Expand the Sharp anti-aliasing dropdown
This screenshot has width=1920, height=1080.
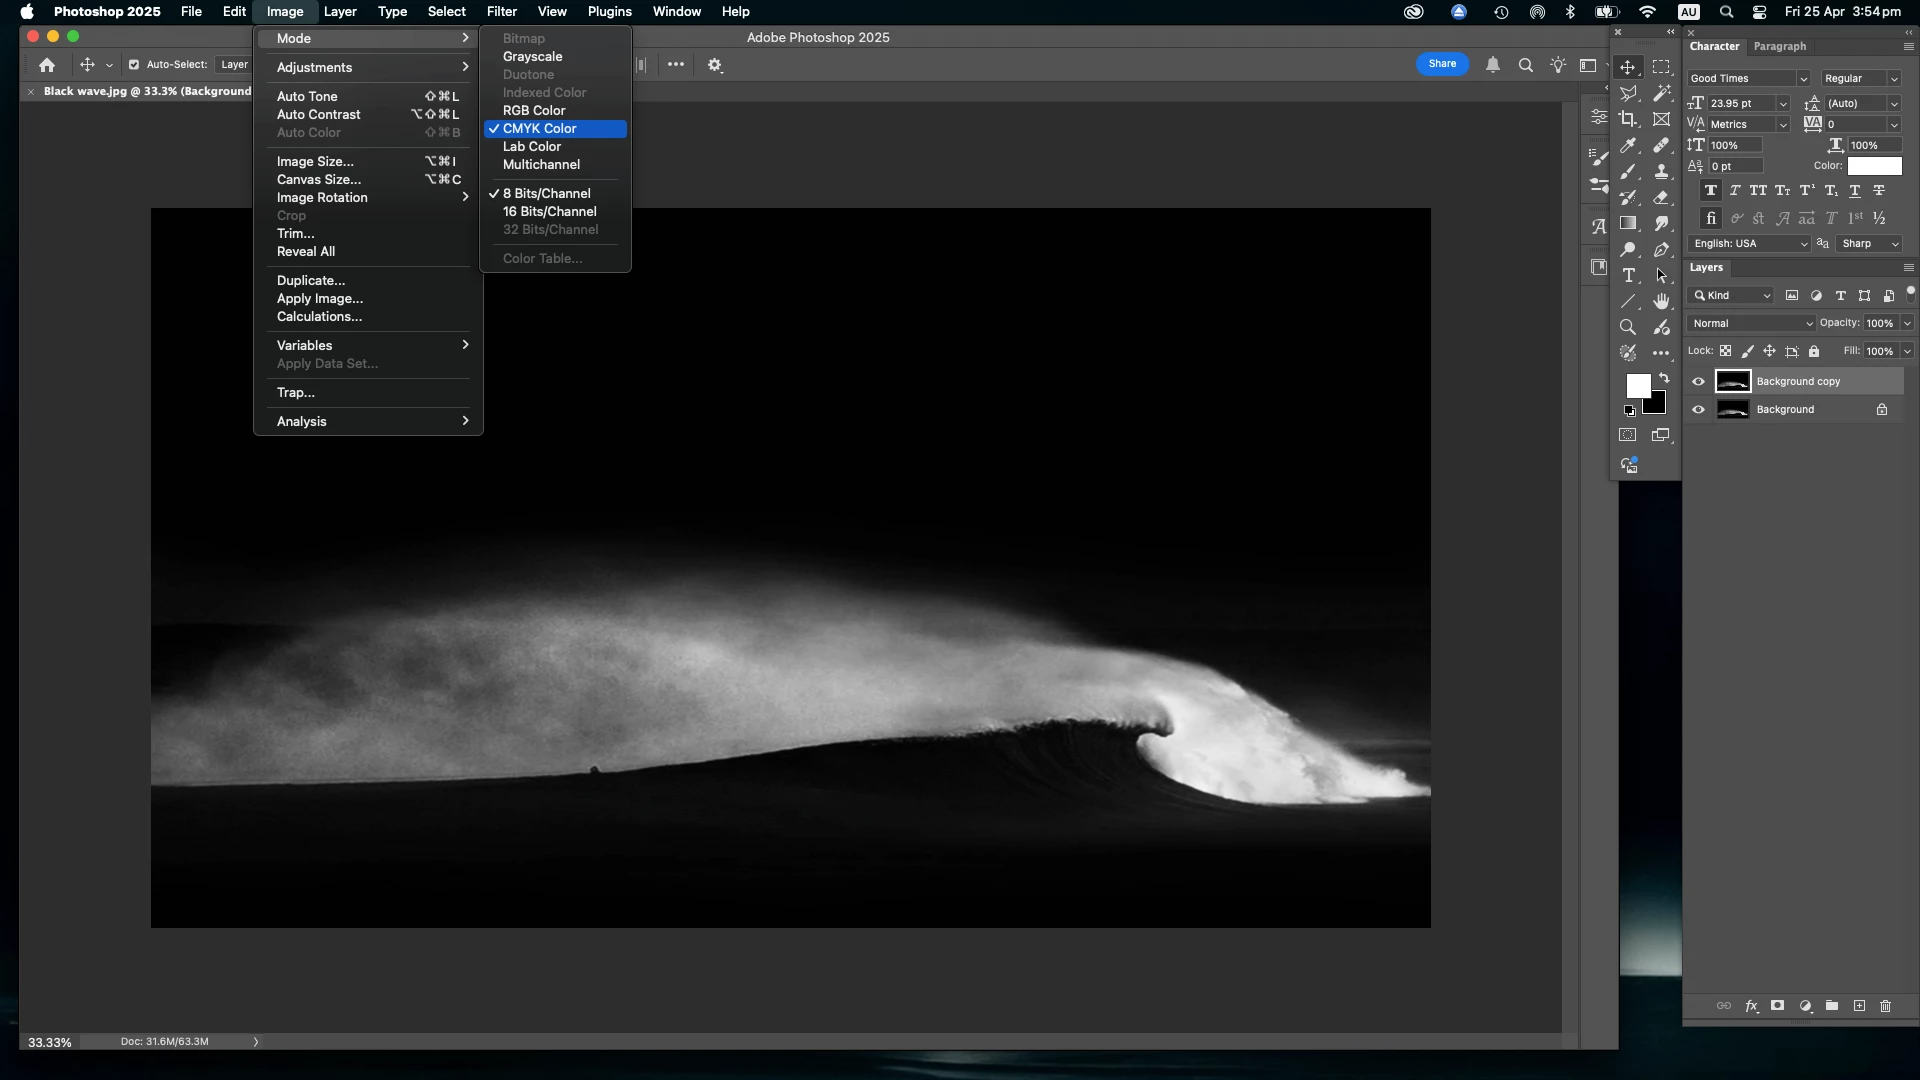tap(1869, 244)
